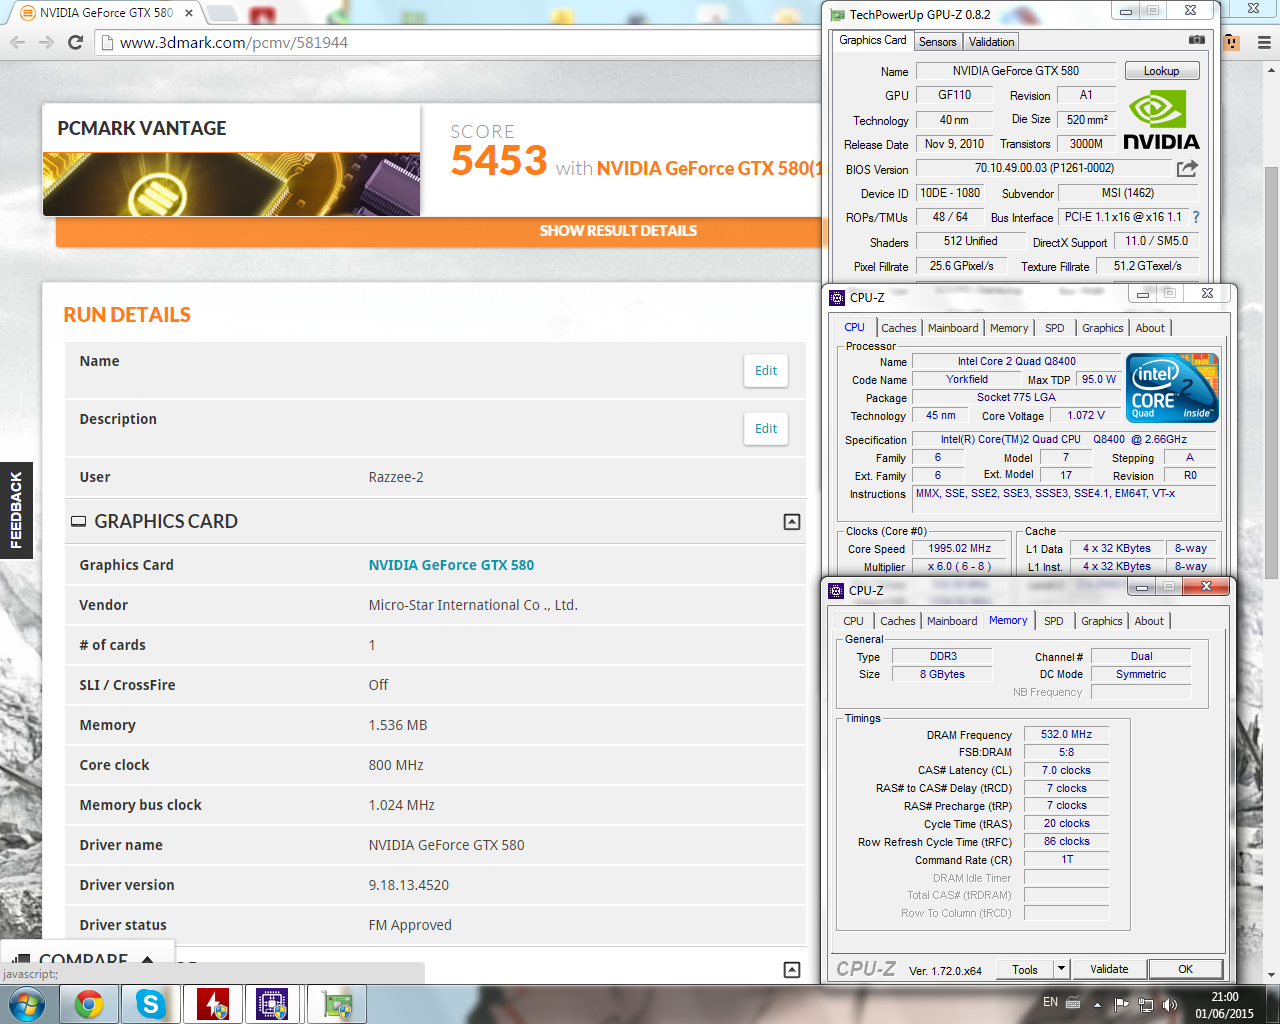Click the CPU-Z Tools button

pyautogui.click(x=1025, y=969)
